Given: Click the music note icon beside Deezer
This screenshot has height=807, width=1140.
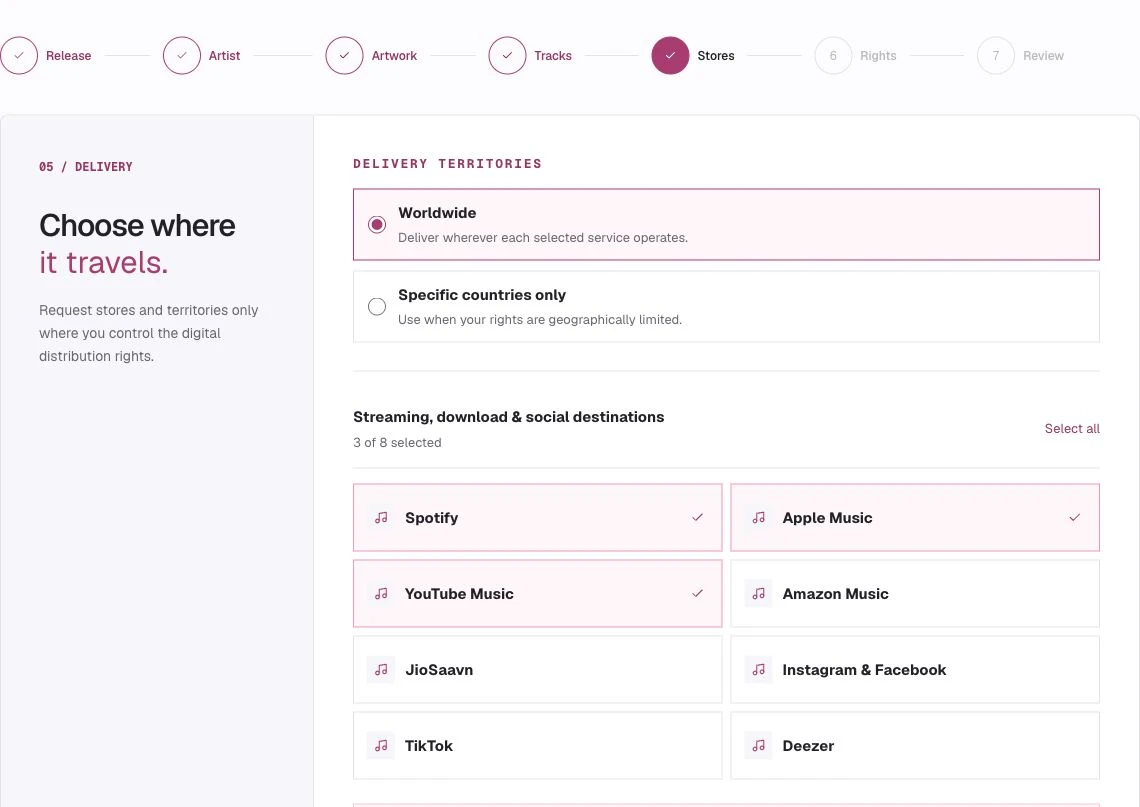Looking at the screenshot, I should point(758,745).
